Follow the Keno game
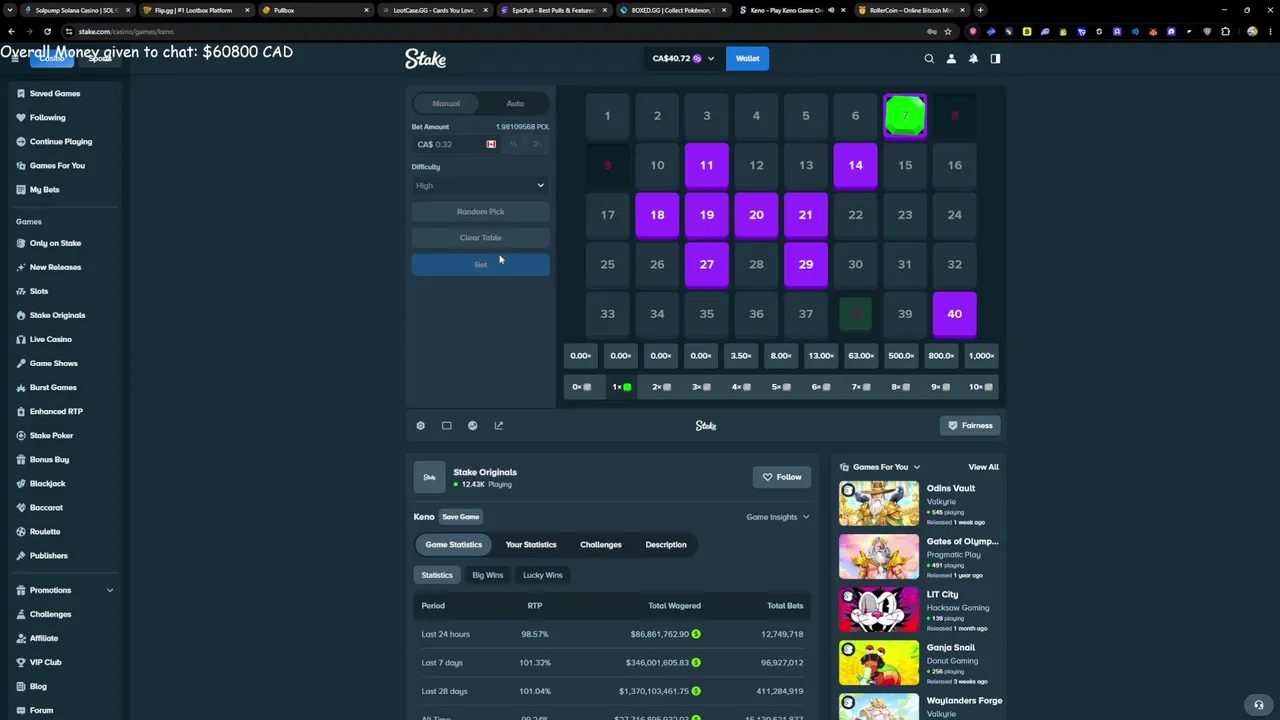1280x720 pixels. point(781,477)
